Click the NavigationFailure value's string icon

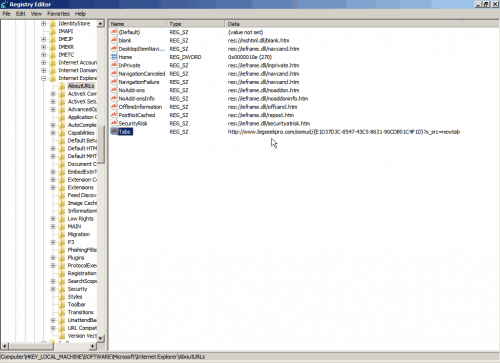[114, 82]
